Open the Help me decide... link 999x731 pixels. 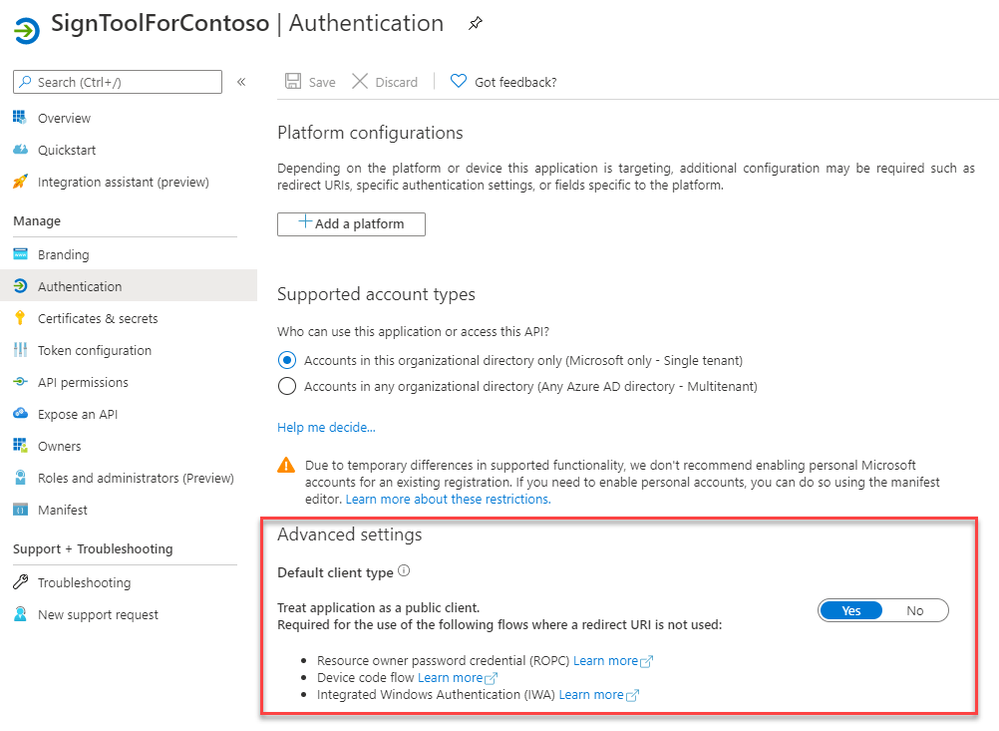coord(326,427)
